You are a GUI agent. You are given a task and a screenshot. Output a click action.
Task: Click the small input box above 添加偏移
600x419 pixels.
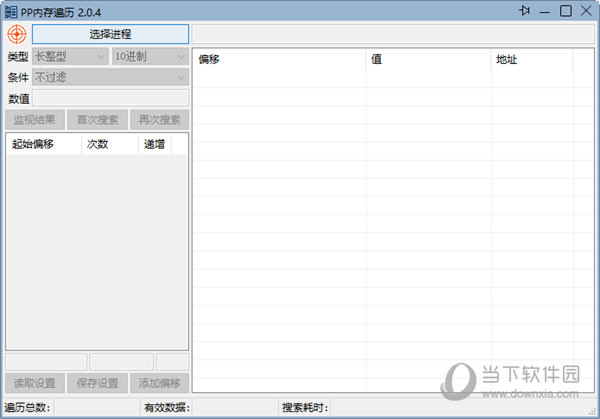click(172, 362)
